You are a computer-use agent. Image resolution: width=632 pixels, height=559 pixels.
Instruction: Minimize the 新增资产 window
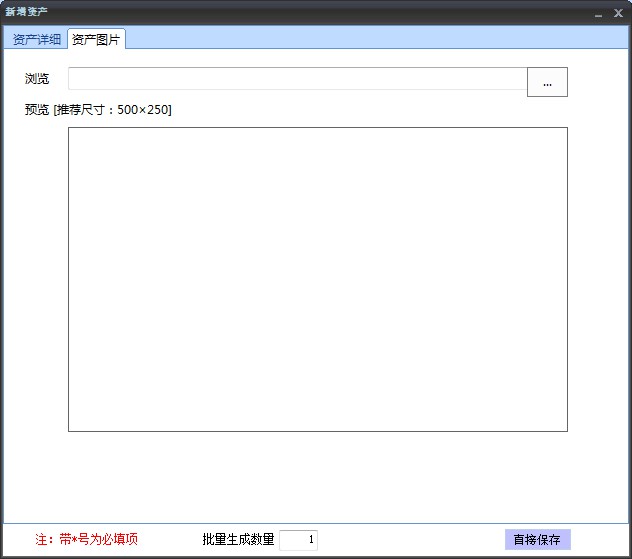tap(599, 13)
